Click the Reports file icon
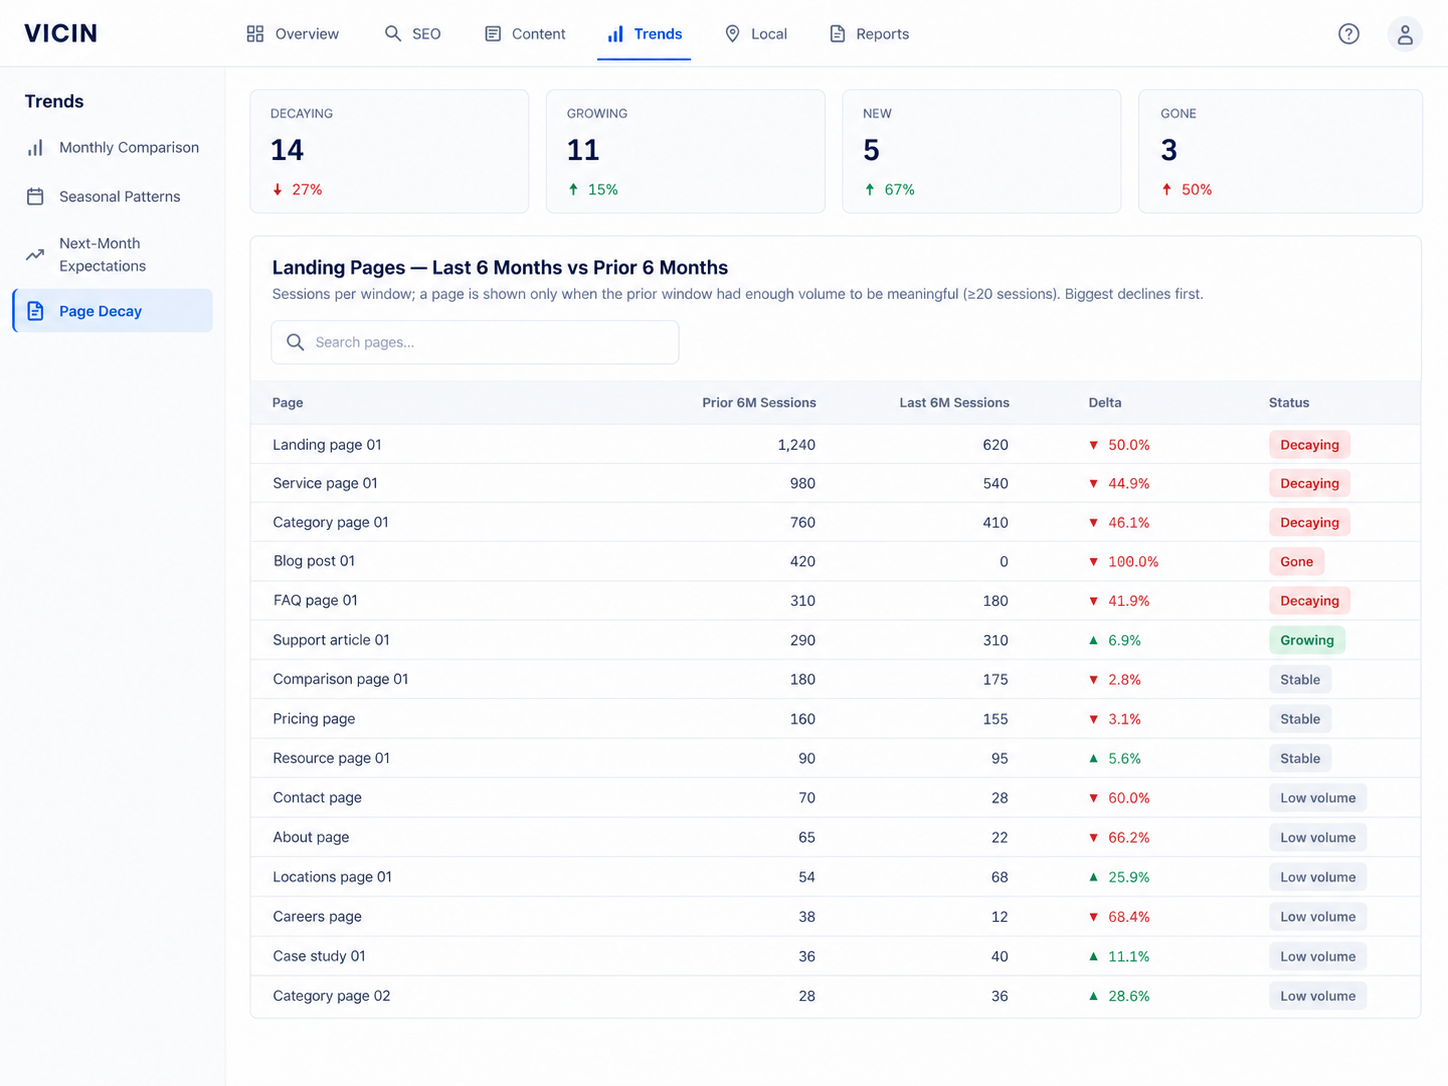This screenshot has height=1086, width=1448. pyautogui.click(x=837, y=34)
